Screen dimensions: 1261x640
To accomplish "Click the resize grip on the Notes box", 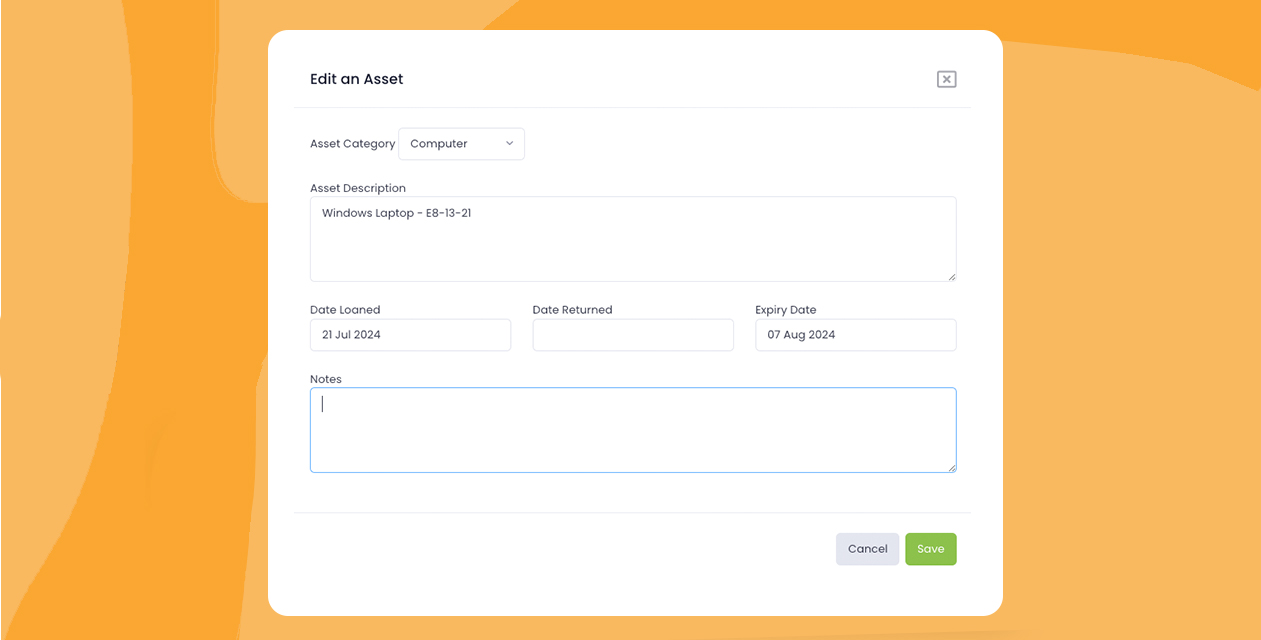I will click(x=952, y=467).
